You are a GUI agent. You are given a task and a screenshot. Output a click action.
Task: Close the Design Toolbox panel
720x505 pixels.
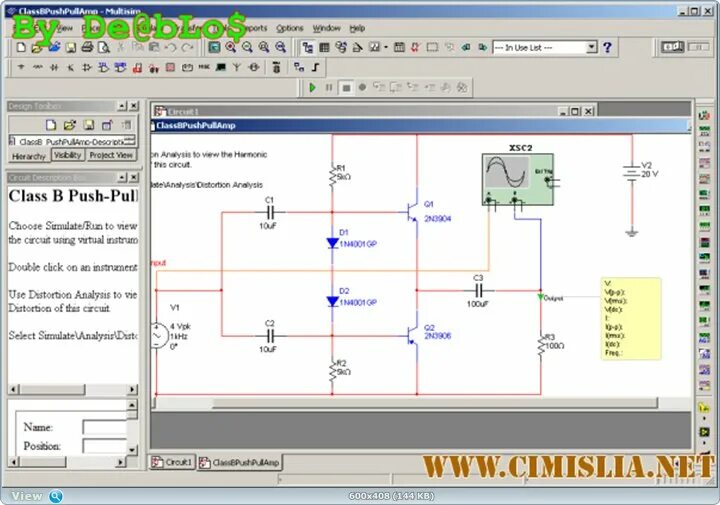134,106
